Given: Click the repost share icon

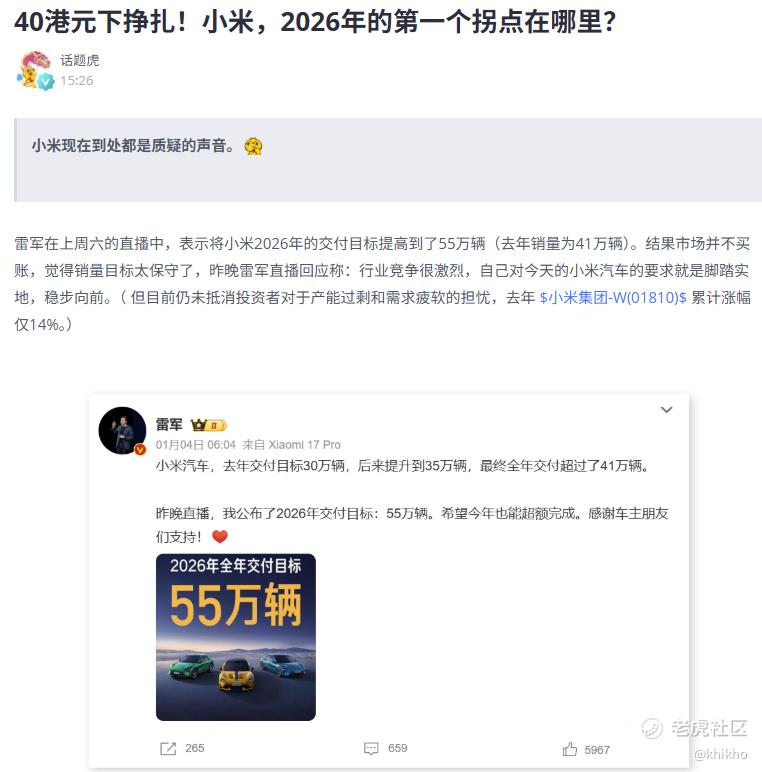Looking at the screenshot, I should click(168, 748).
